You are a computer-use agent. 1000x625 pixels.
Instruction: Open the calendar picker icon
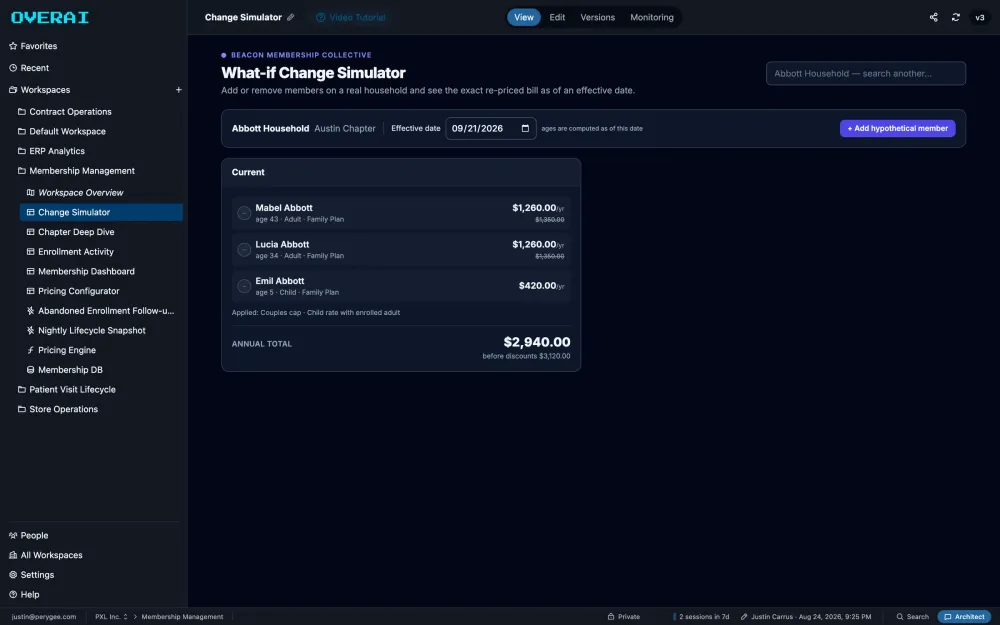pos(526,128)
